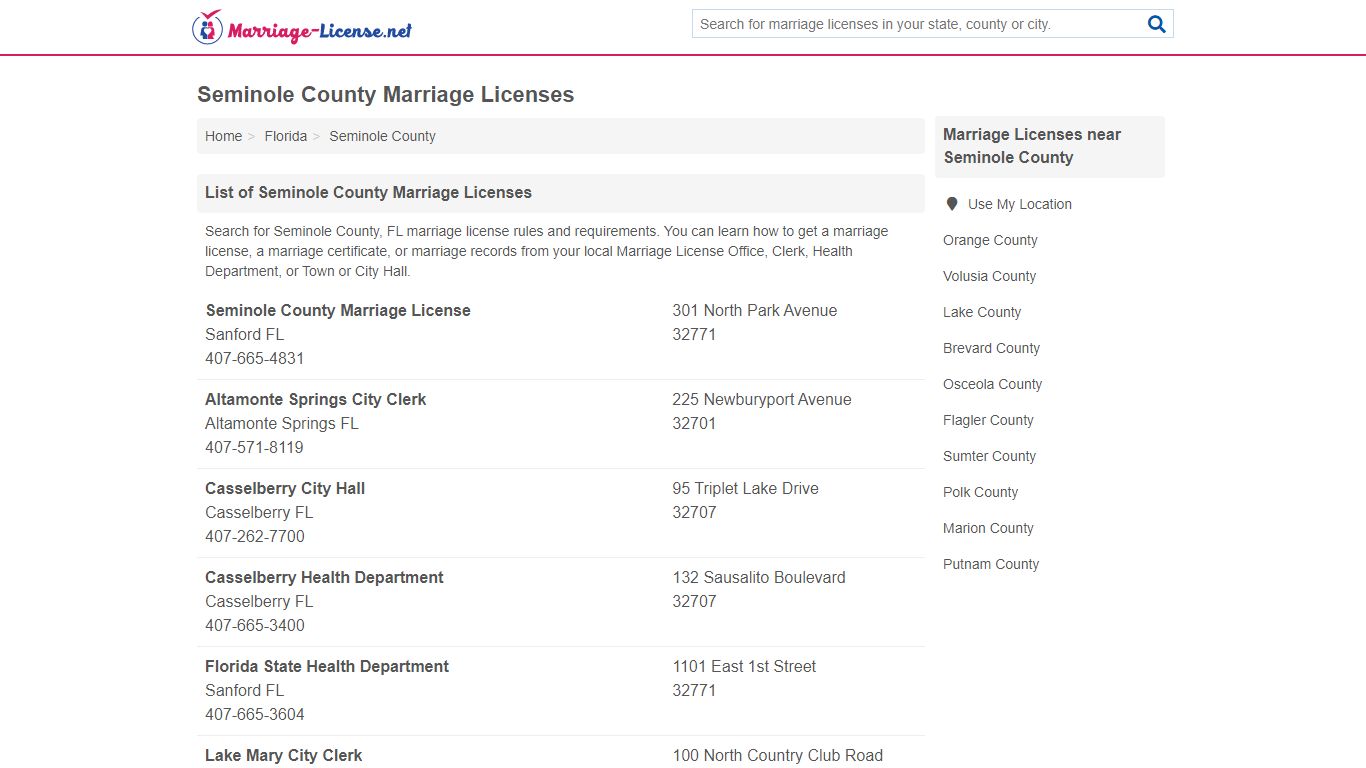Click the Seminole County Marriage Licenses page heading
Viewport: 1366px width, 768px height.
386,95
